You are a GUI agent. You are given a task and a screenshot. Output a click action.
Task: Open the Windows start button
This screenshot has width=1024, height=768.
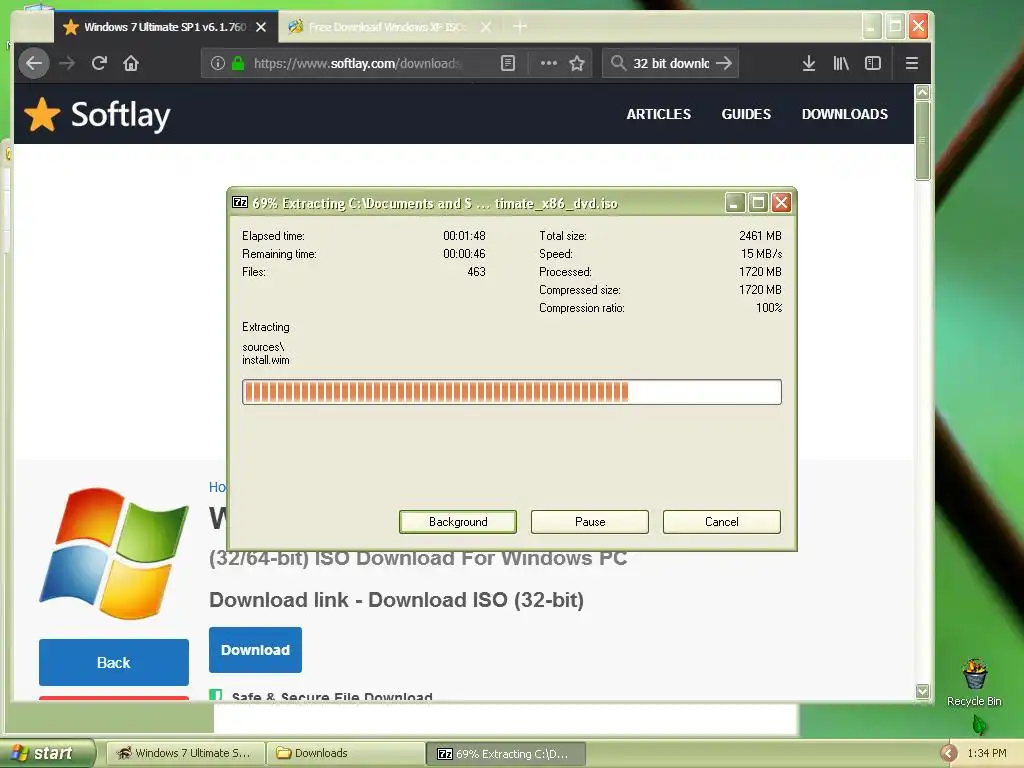coord(47,753)
